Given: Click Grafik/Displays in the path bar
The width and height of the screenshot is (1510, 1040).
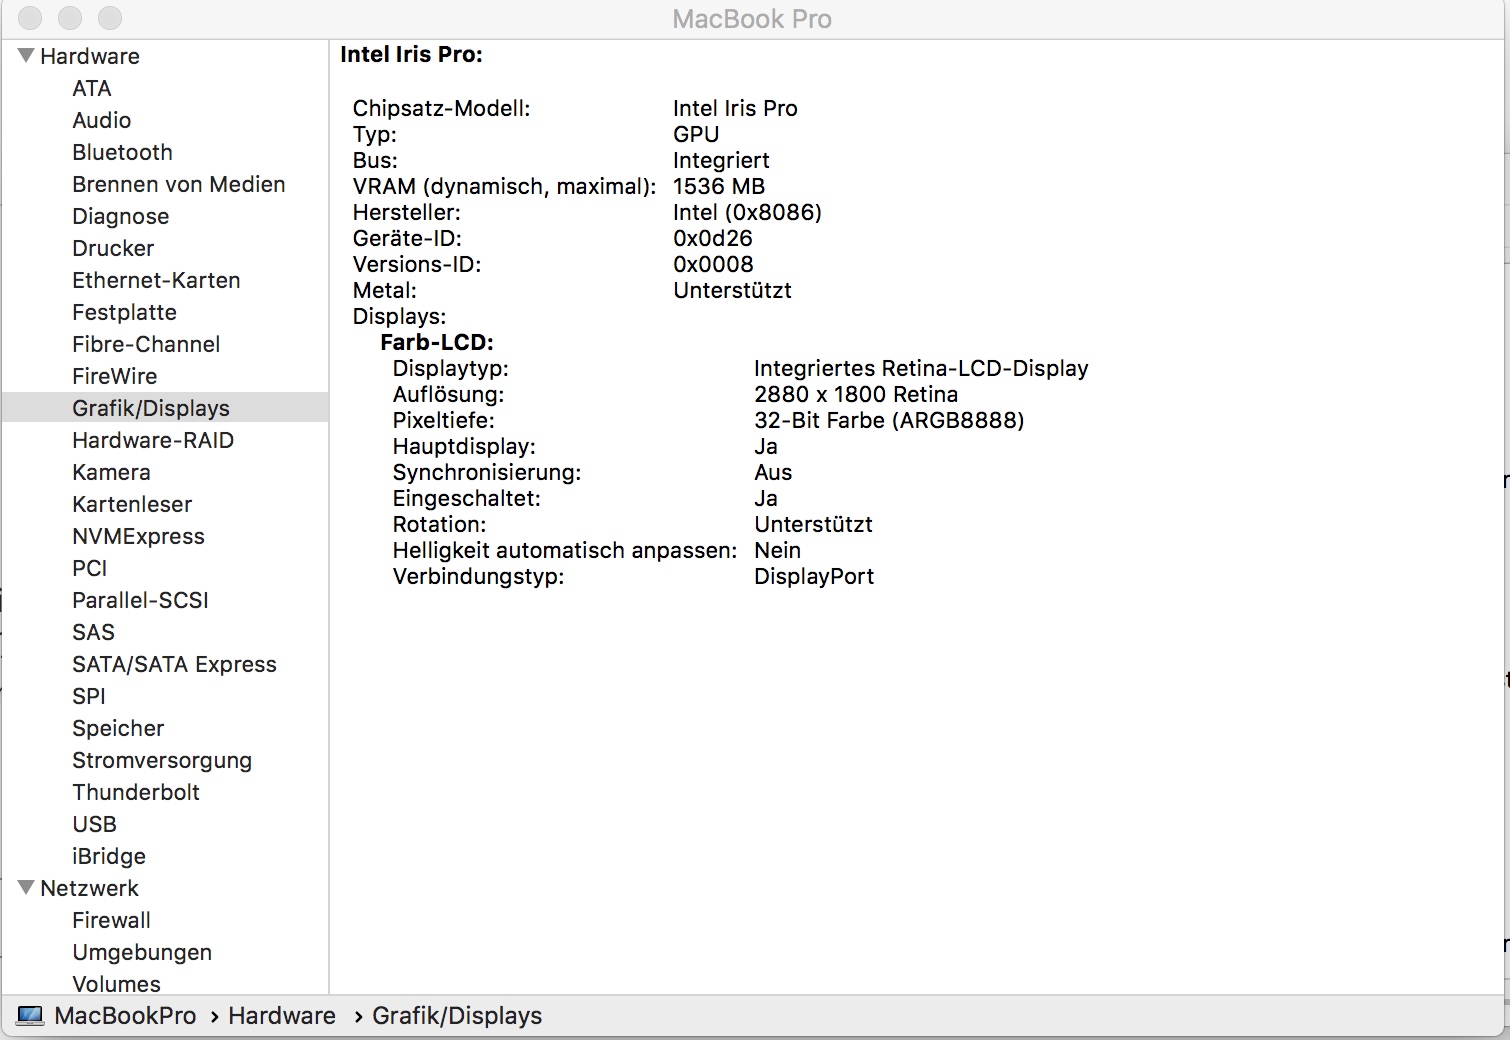Looking at the screenshot, I should point(457,1016).
